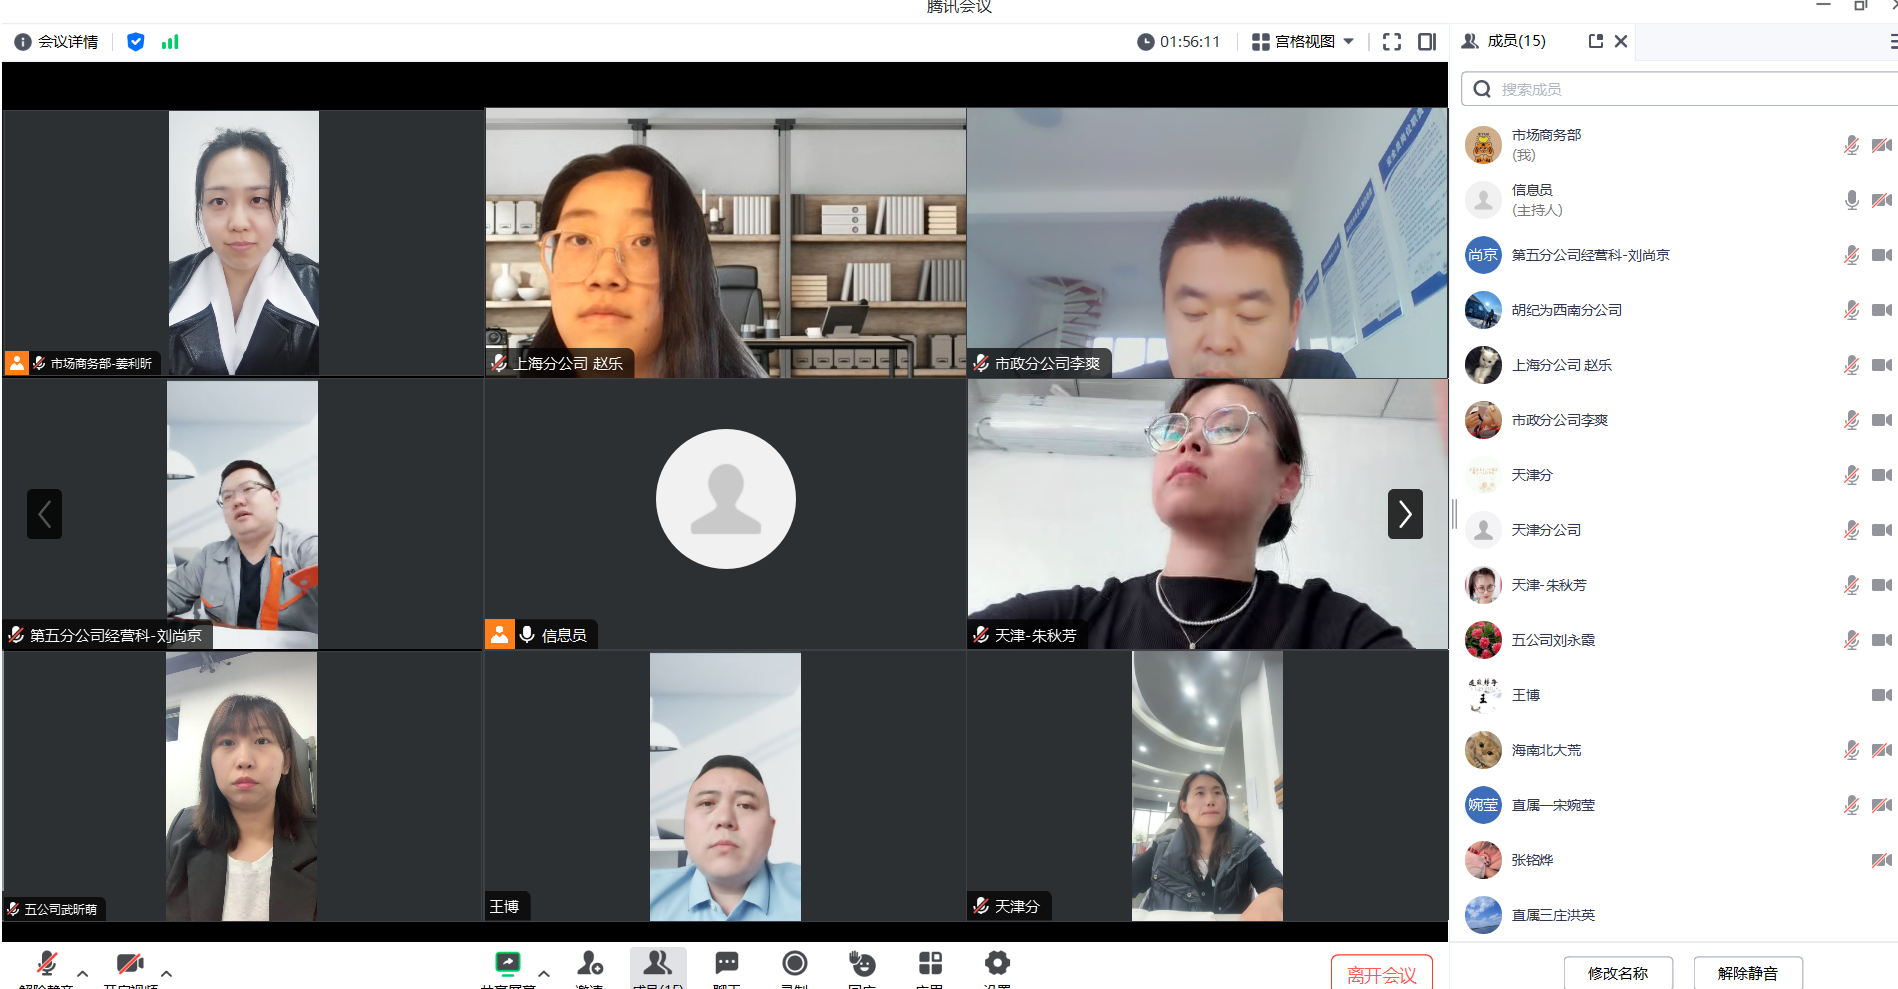Select video tile of 王博
1898x989 pixels.
[726, 786]
